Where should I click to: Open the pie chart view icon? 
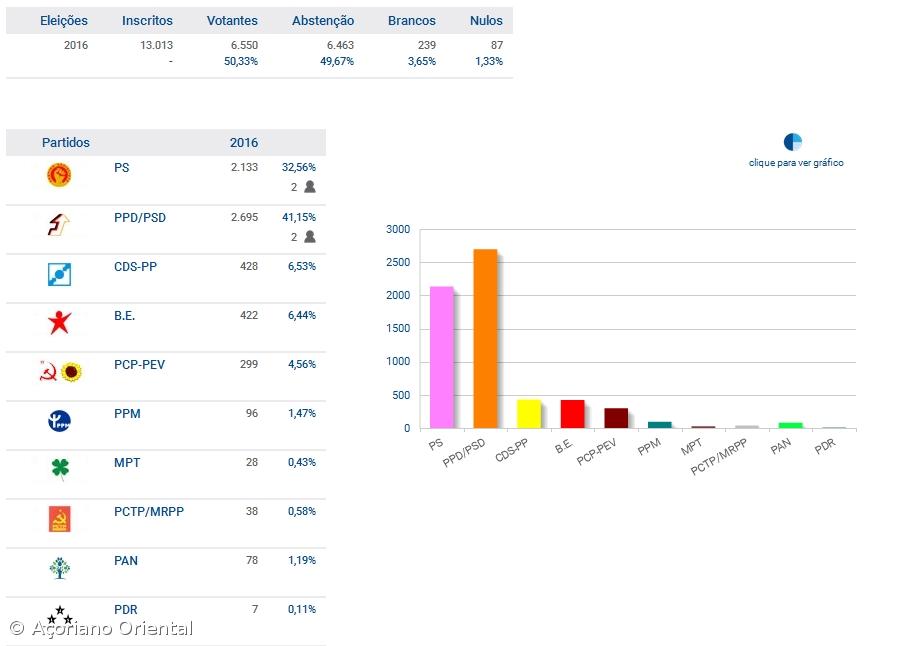793,142
